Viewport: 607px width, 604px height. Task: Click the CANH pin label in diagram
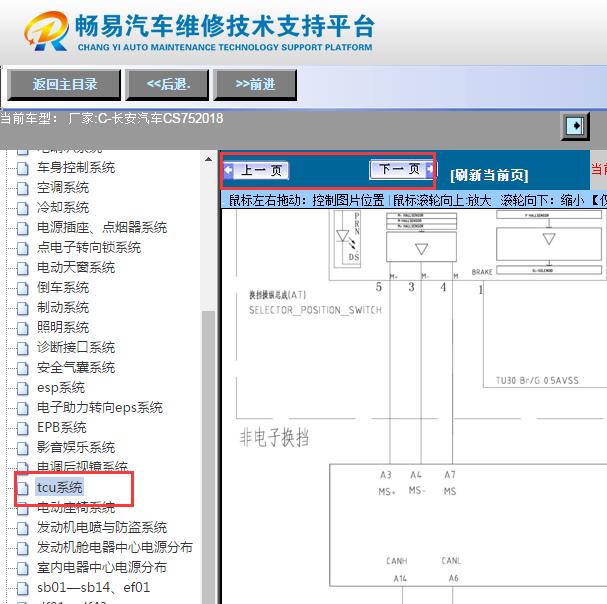point(397,561)
